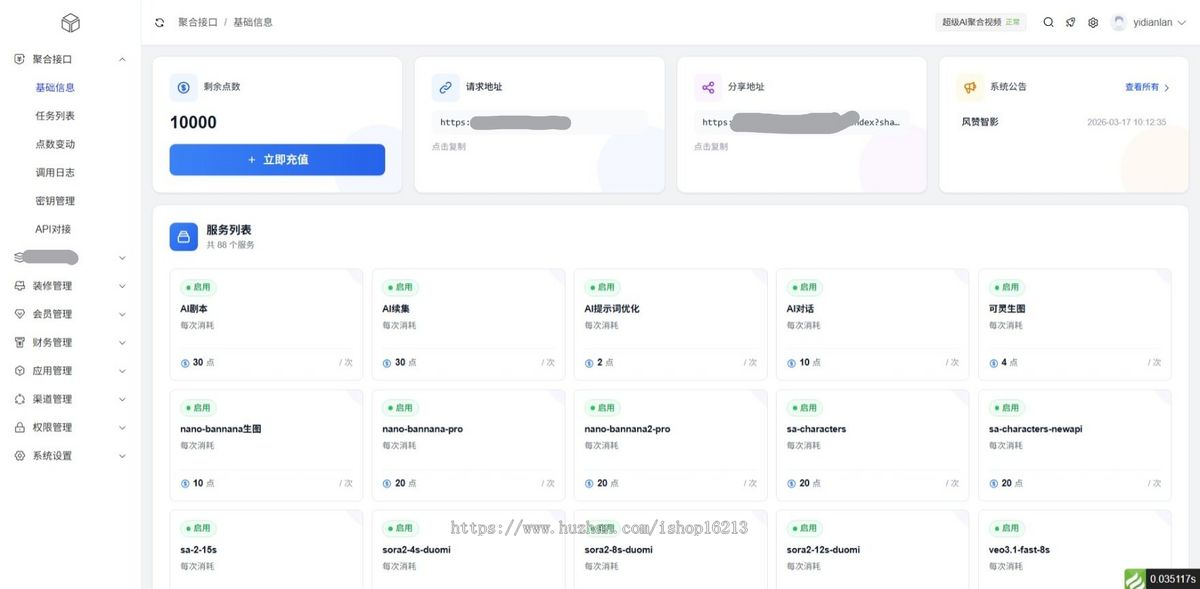
Task: Open 点数变动 in sidebar
Action: click(55, 144)
